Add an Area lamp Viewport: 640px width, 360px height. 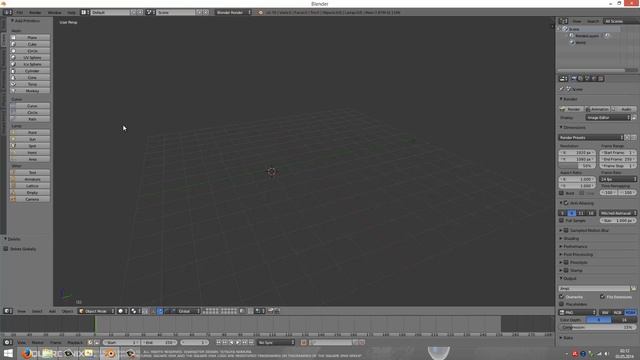click(30, 159)
